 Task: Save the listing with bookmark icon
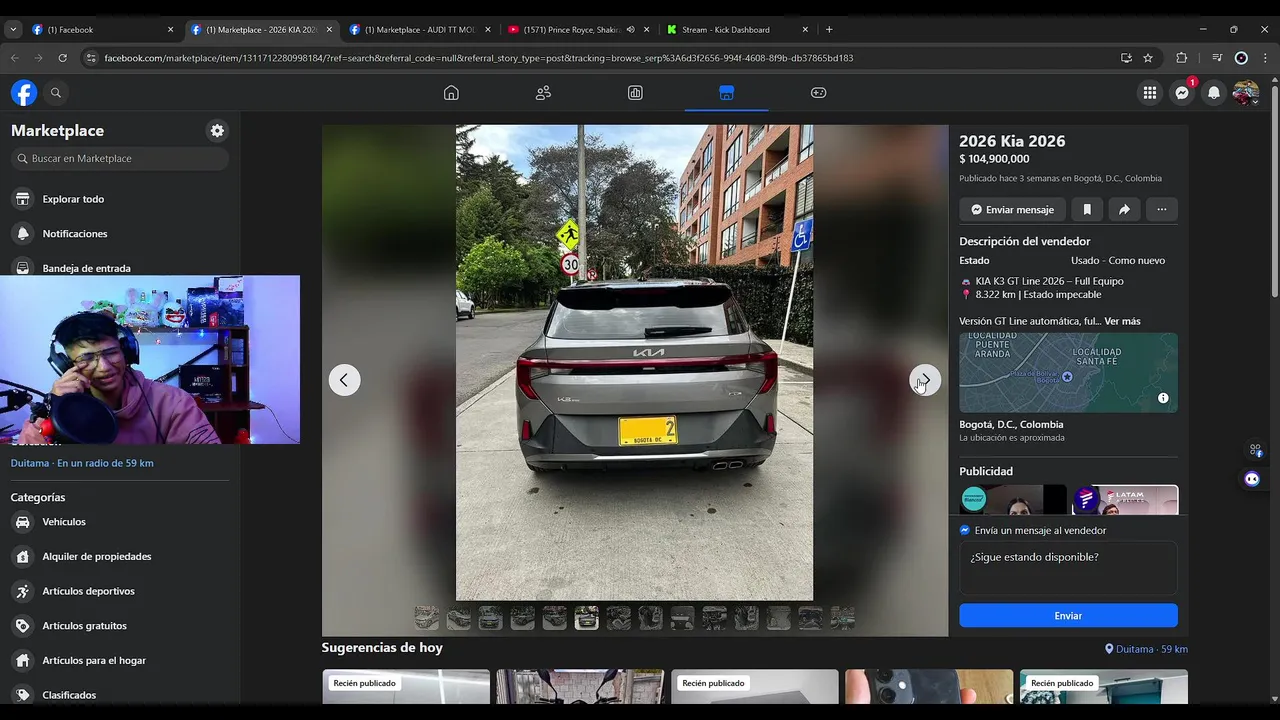[1087, 209]
